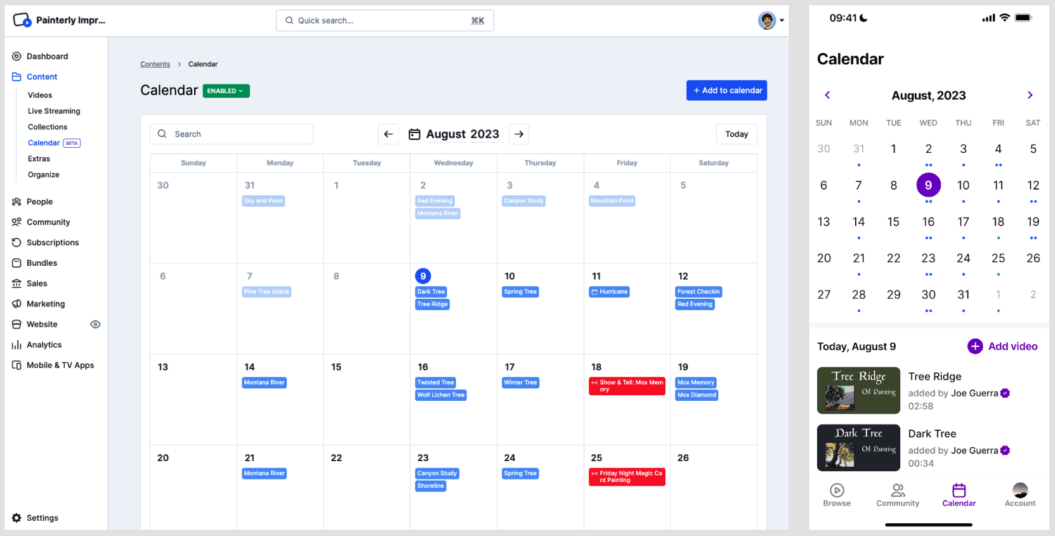Click the Add to calendar button
This screenshot has height=536, width=1055.
point(727,90)
